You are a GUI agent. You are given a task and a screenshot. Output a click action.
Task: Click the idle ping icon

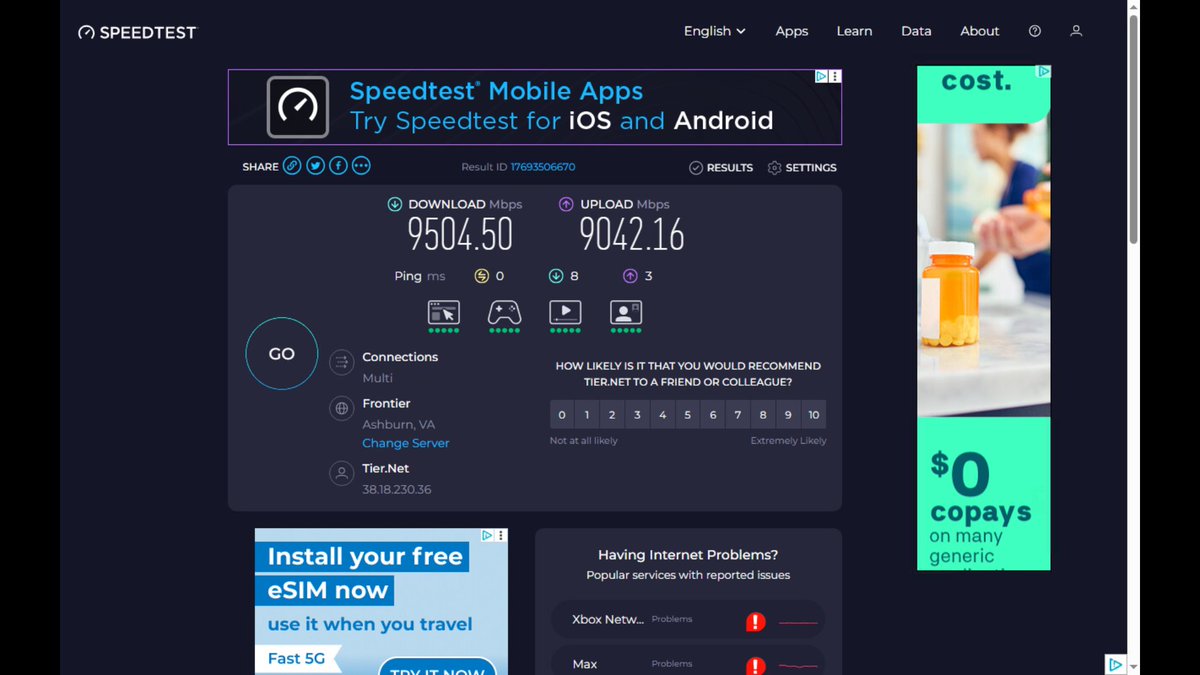click(x=481, y=276)
